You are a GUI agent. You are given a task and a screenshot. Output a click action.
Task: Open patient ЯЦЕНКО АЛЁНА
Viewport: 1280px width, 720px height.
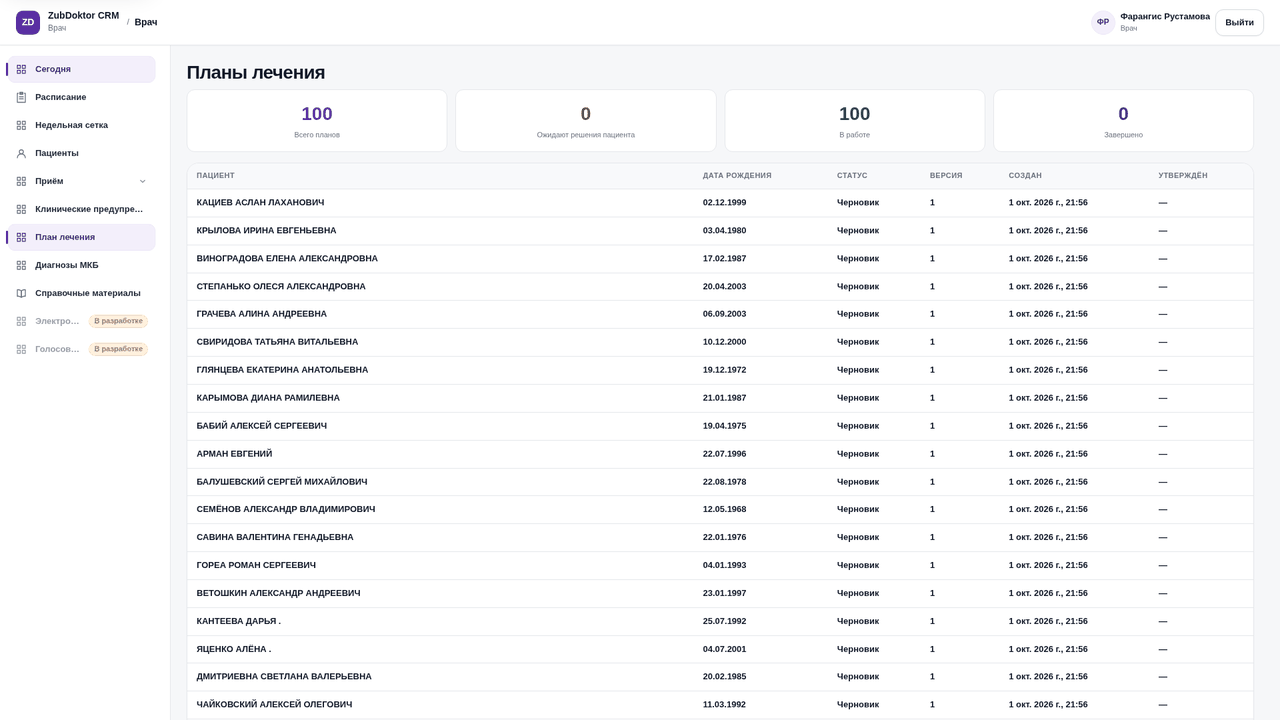tap(234, 649)
